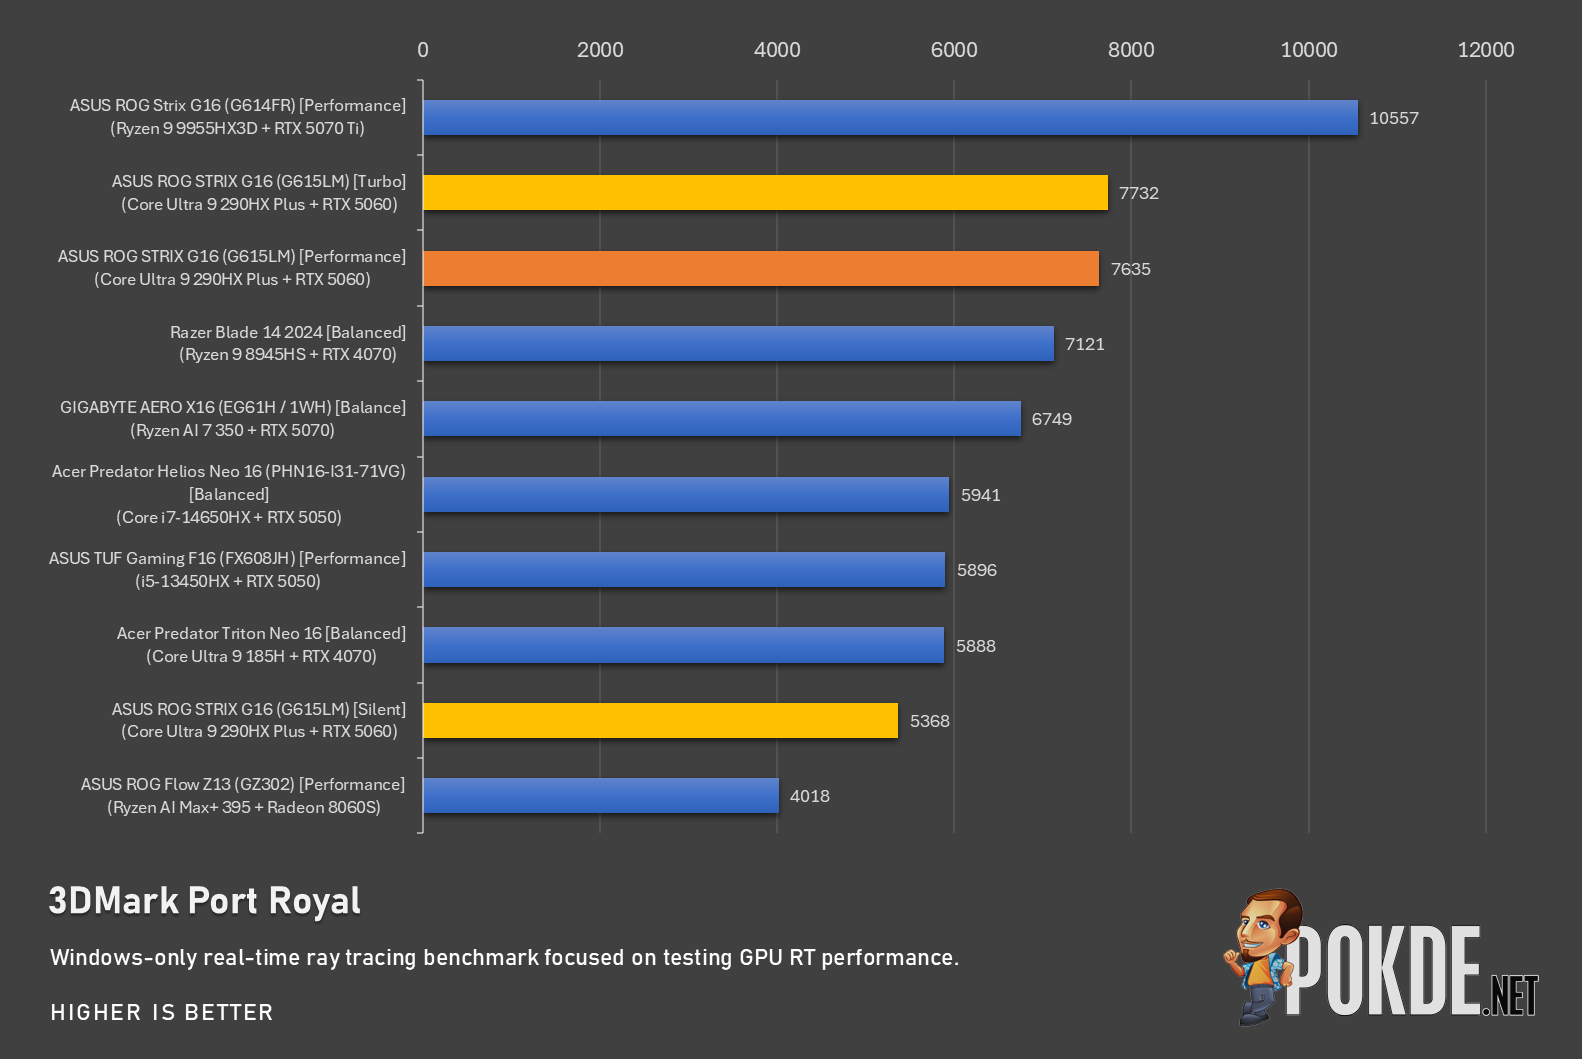Viewport: 1582px width, 1059px height.
Task: Click the 10557 data value
Action: (x=1394, y=118)
